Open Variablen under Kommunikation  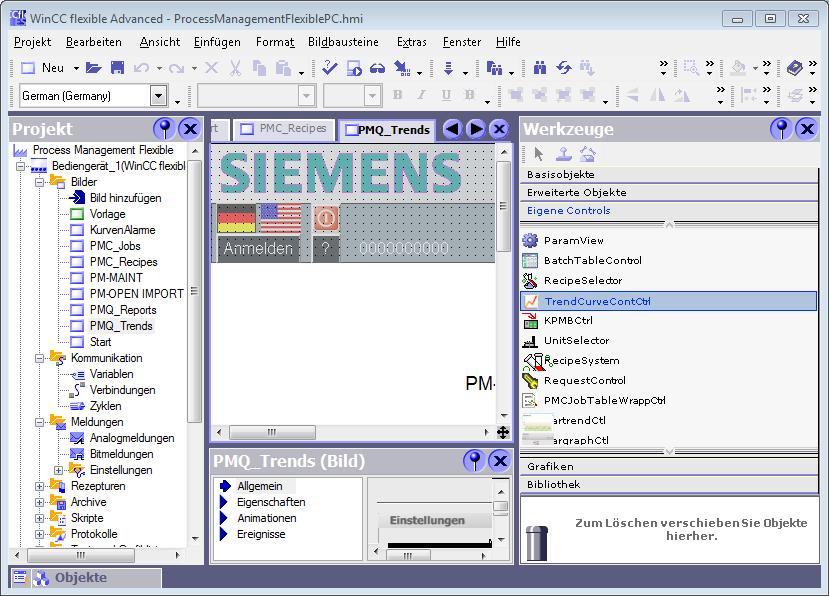(112, 374)
